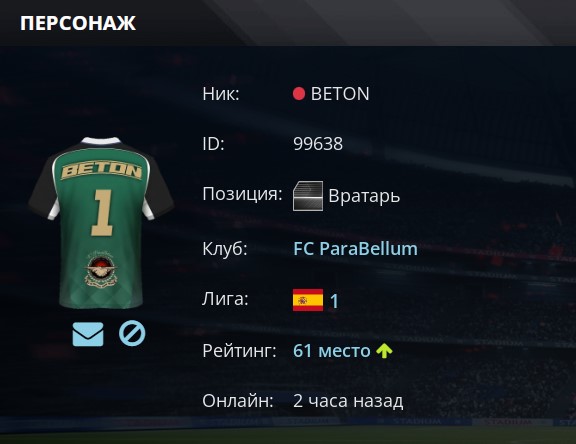Click the number 1 on jersey

(x=102, y=213)
